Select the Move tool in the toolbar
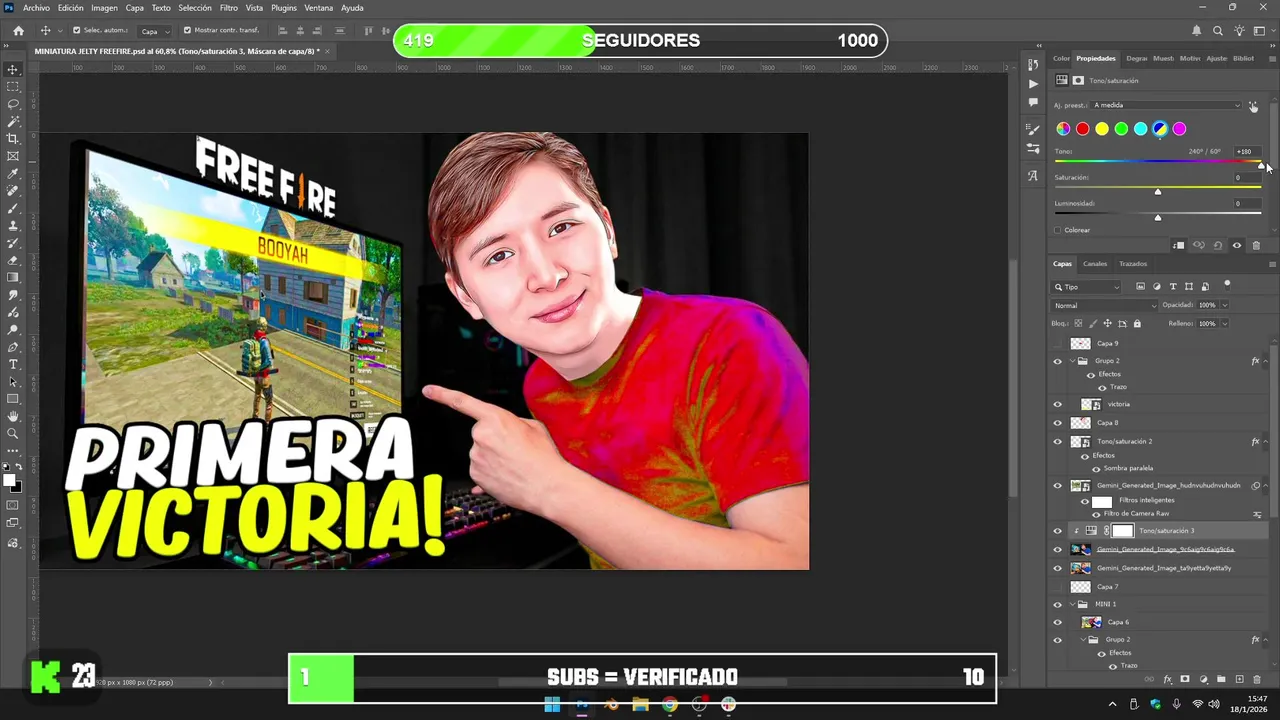The height and width of the screenshot is (720, 1280). (x=13, y=69)
